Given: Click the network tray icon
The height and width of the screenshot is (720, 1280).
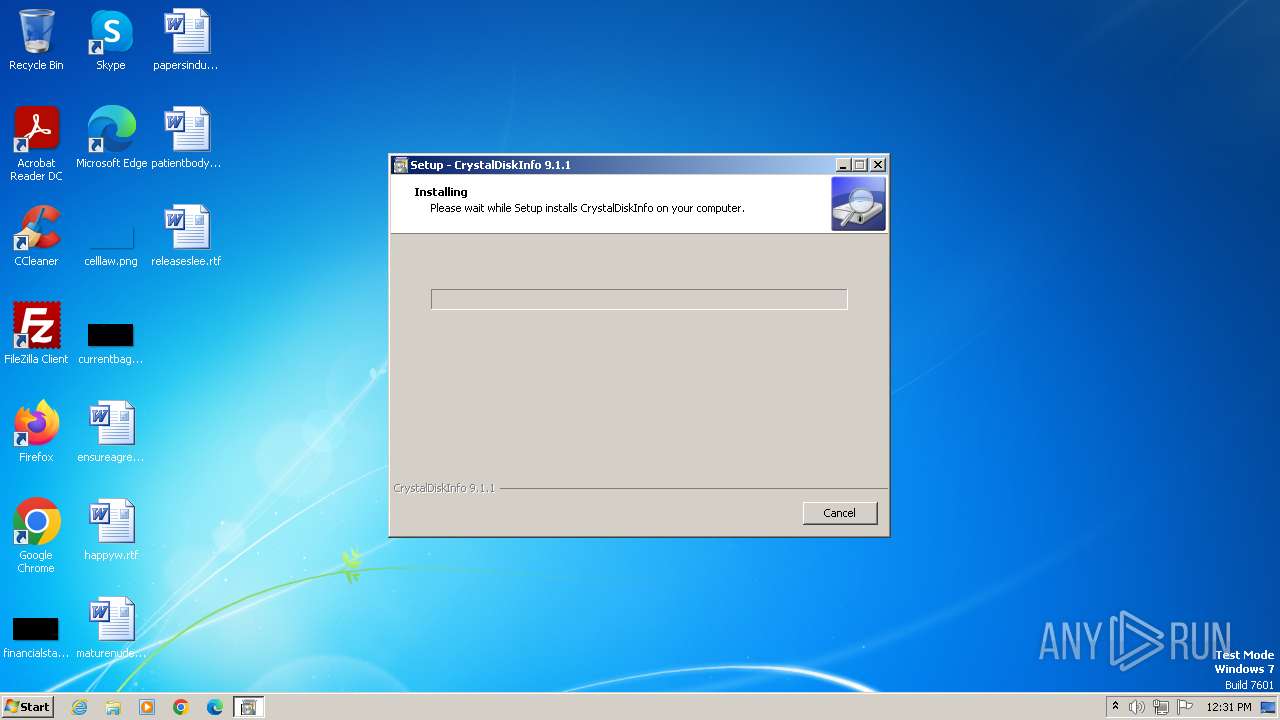Looking at the screenshot, I should coord(1161,707).
